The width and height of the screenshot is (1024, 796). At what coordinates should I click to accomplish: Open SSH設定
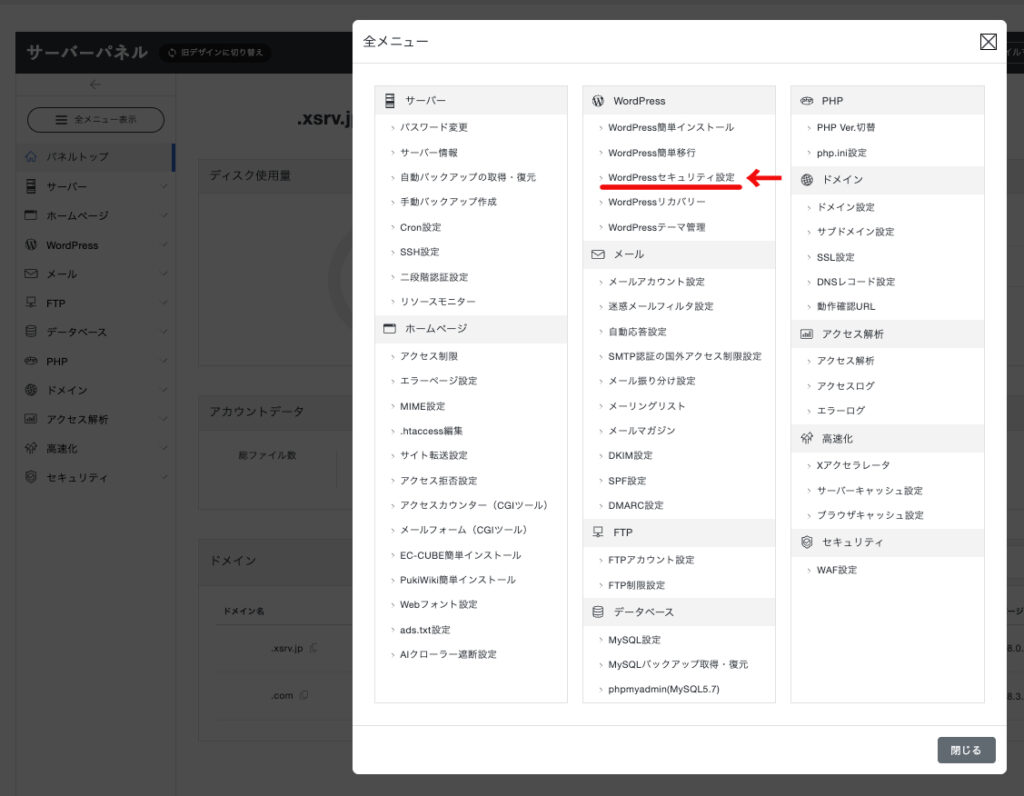[419, 252]
